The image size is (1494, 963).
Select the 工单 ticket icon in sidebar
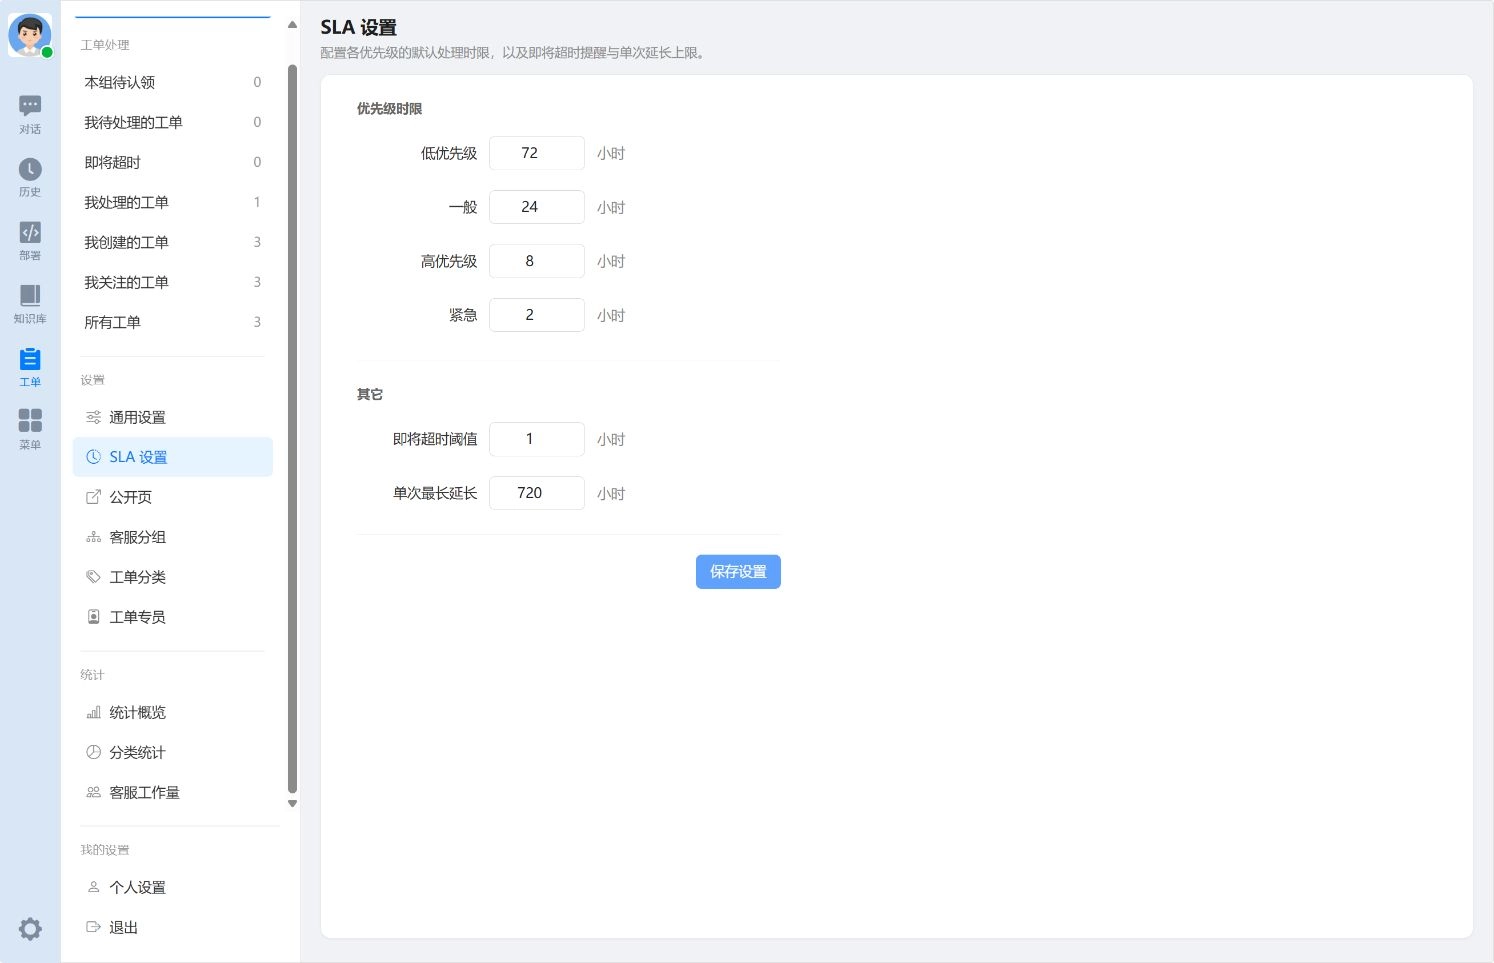point(30,367)
